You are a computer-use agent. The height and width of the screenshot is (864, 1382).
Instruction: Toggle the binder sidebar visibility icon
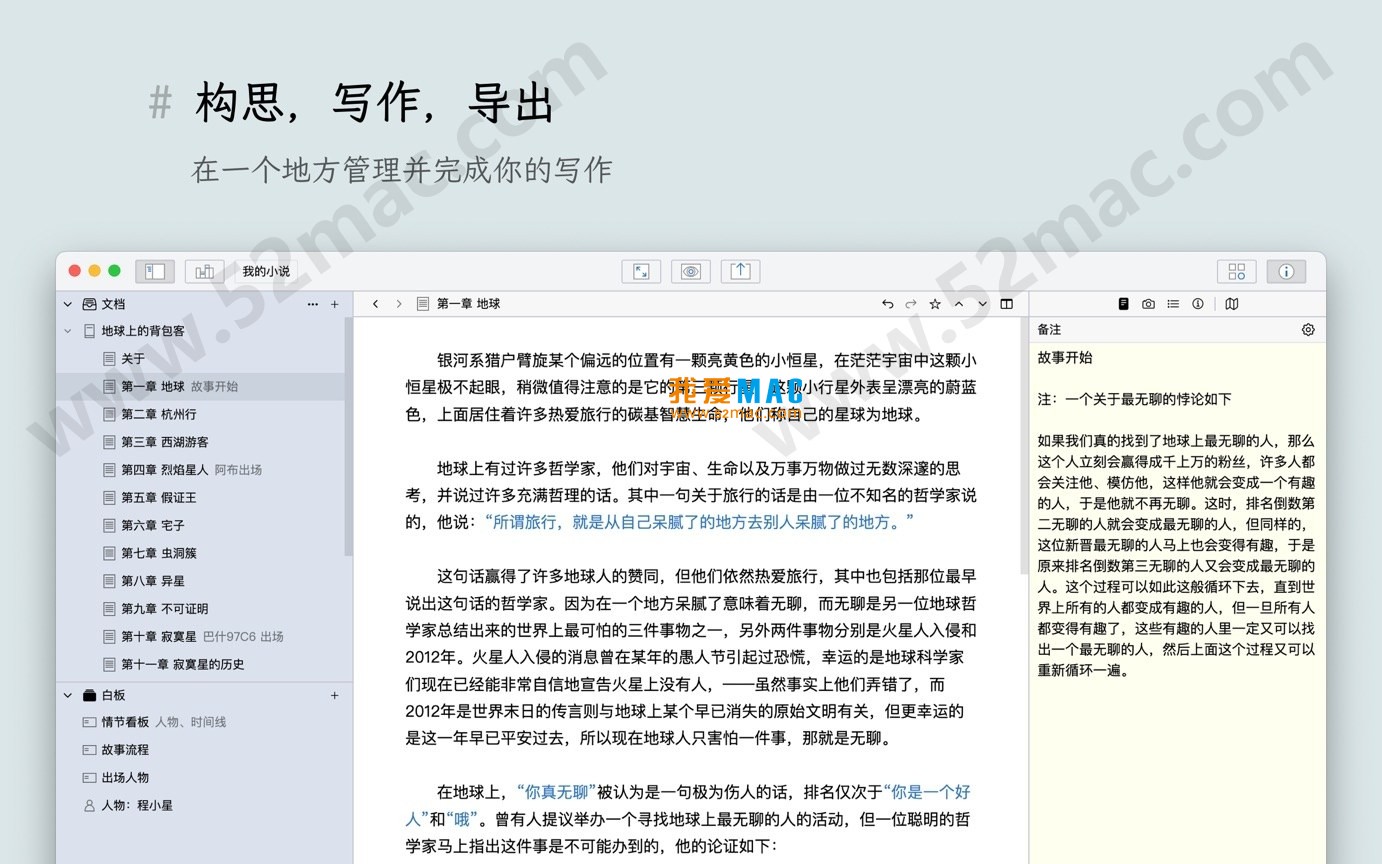click(154, 271)
